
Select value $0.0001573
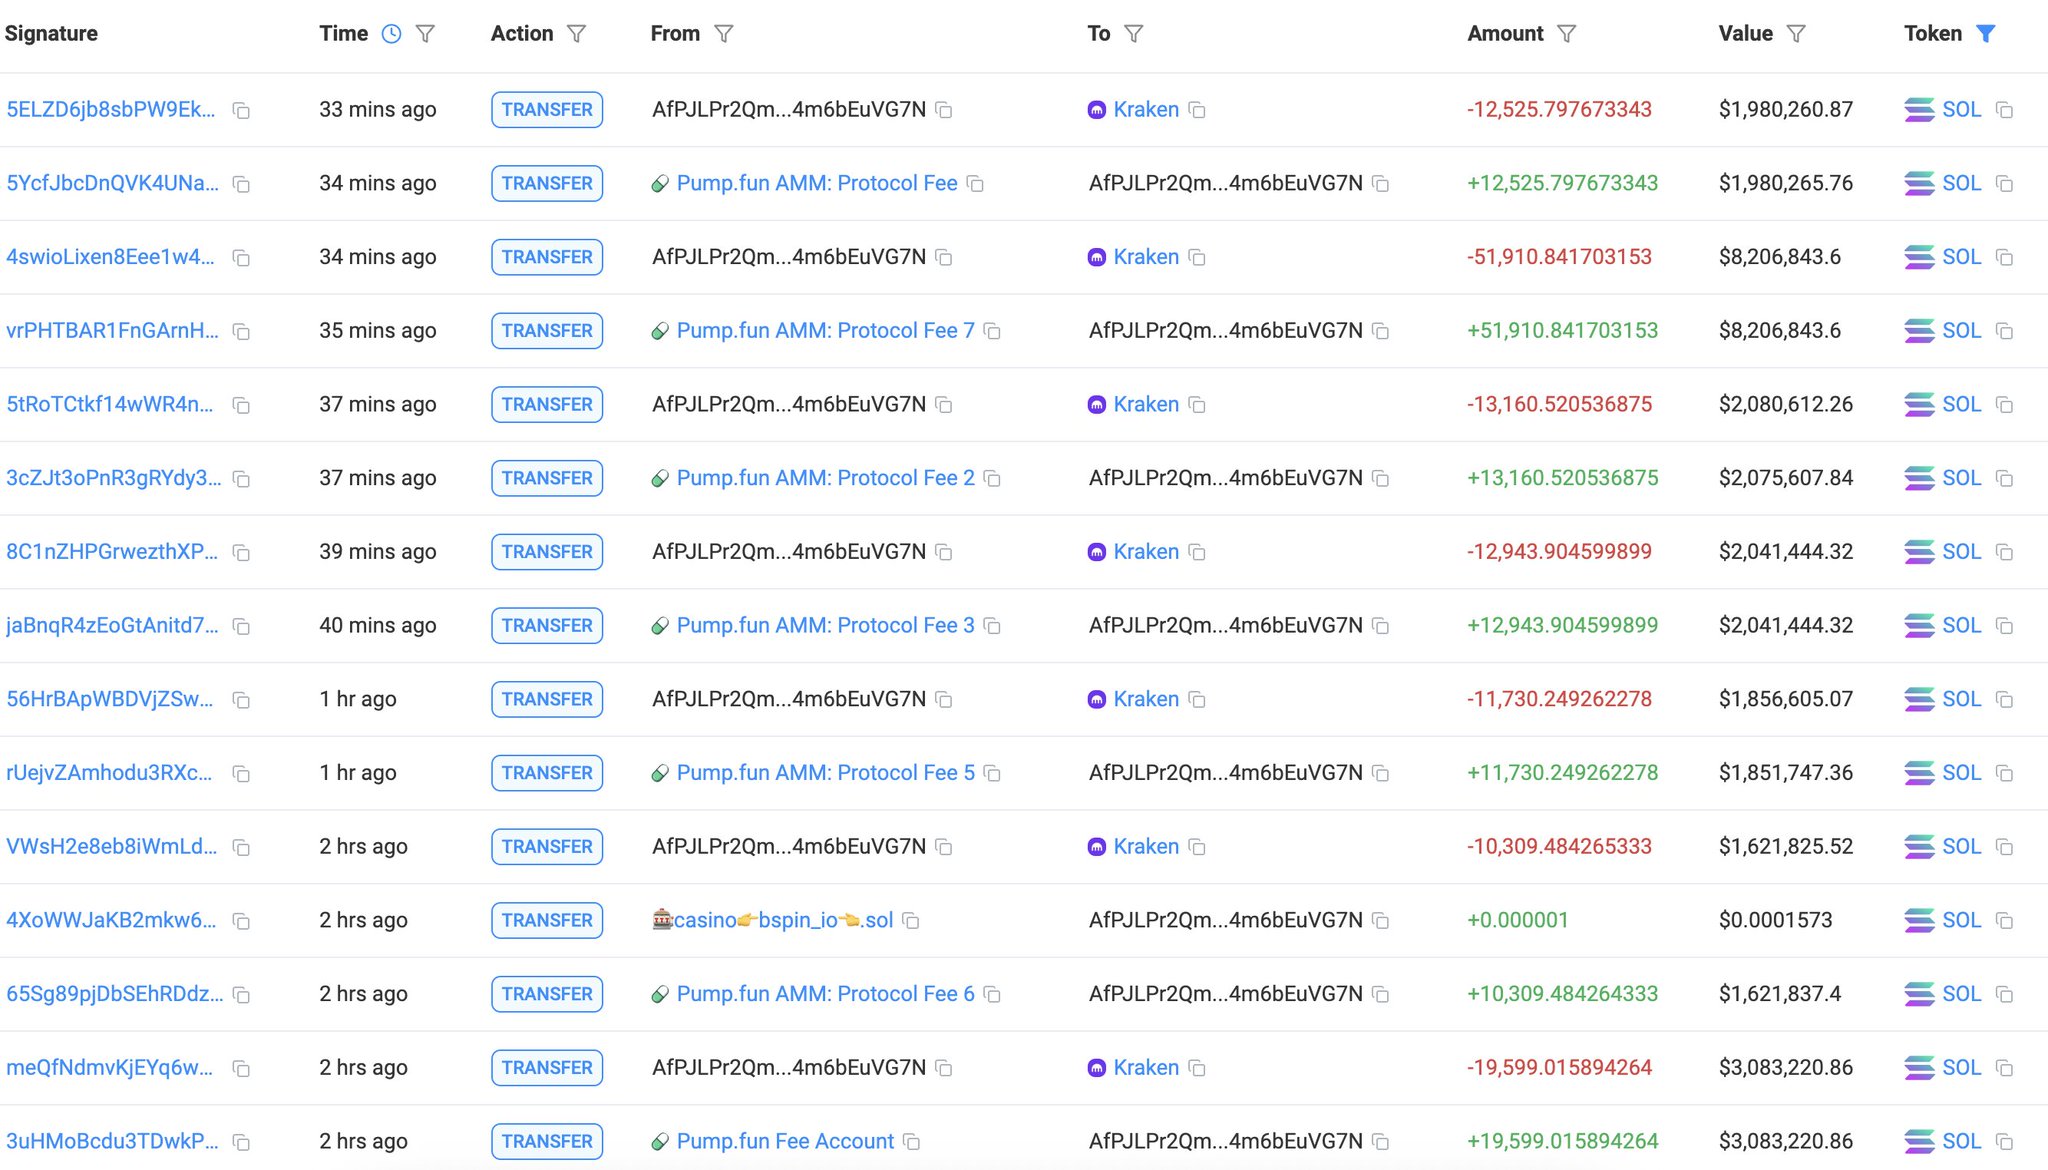(x=1775, y=920)
